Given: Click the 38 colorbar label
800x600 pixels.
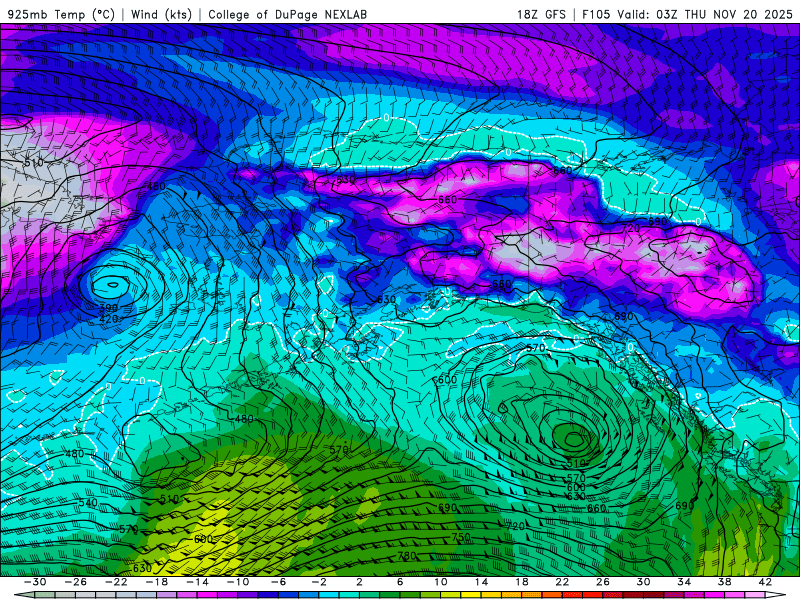Looking at the screenshot, I should [x=724, y=582].
